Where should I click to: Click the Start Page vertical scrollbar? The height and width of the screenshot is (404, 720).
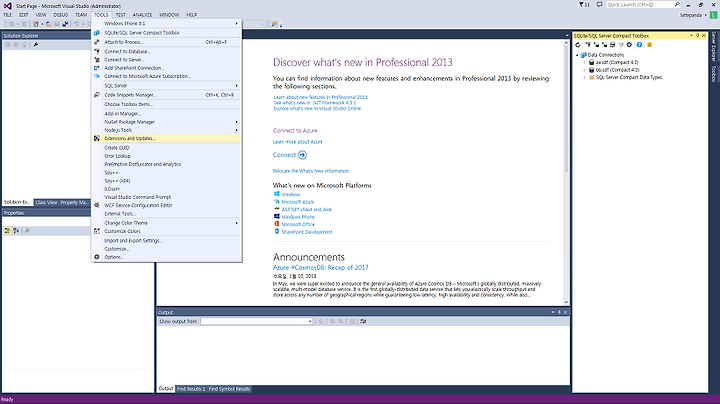coord(566,172)
